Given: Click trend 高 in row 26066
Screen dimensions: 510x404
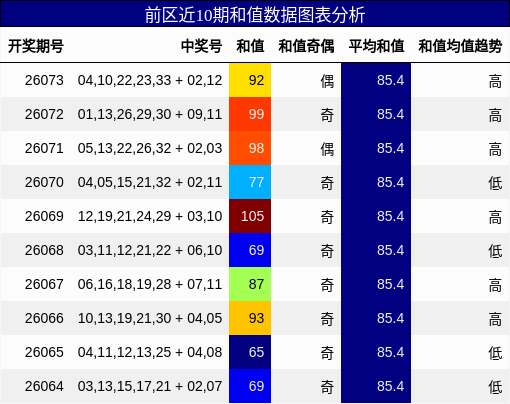Looking at the screenshot, I should (495, 319).
